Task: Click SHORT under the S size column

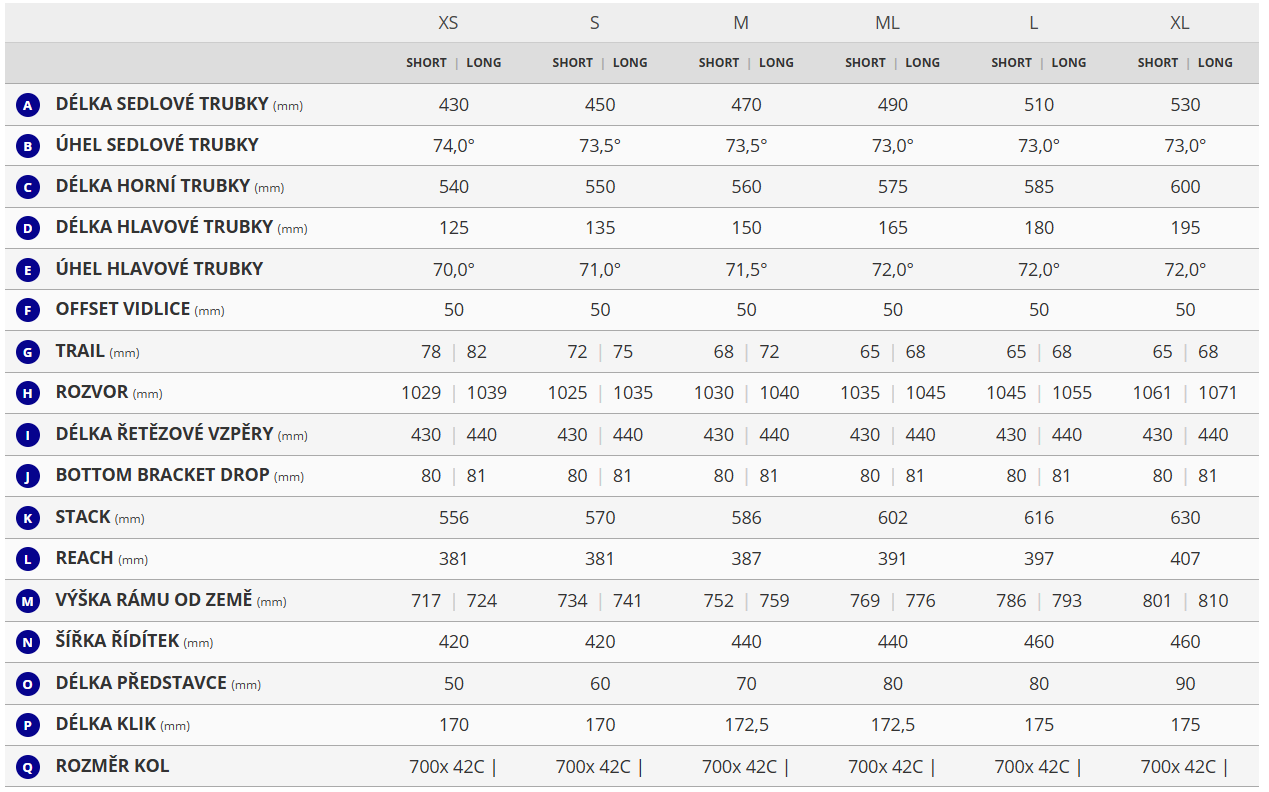Action: pyautogui.click(x=572, y=62)
